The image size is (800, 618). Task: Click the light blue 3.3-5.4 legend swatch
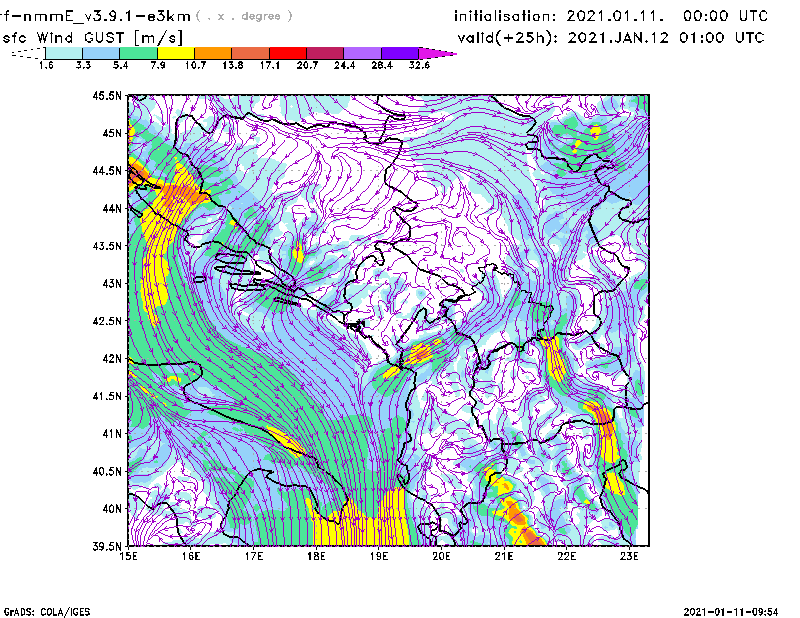point(101,53)
